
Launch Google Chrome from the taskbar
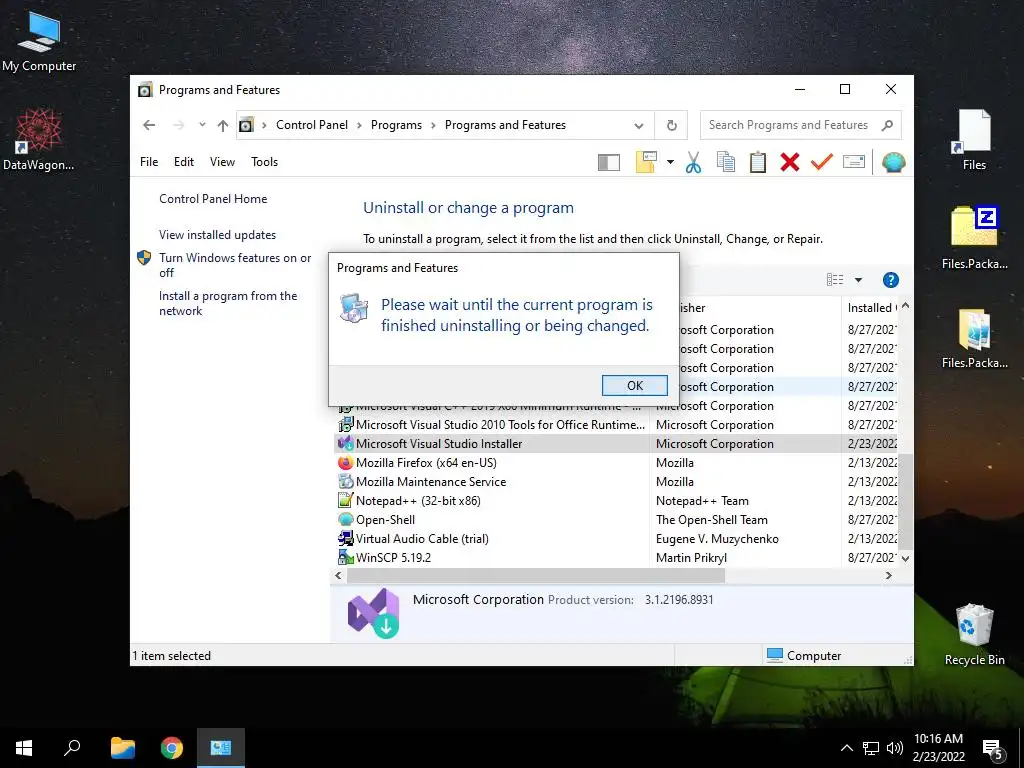click(172, 748)
